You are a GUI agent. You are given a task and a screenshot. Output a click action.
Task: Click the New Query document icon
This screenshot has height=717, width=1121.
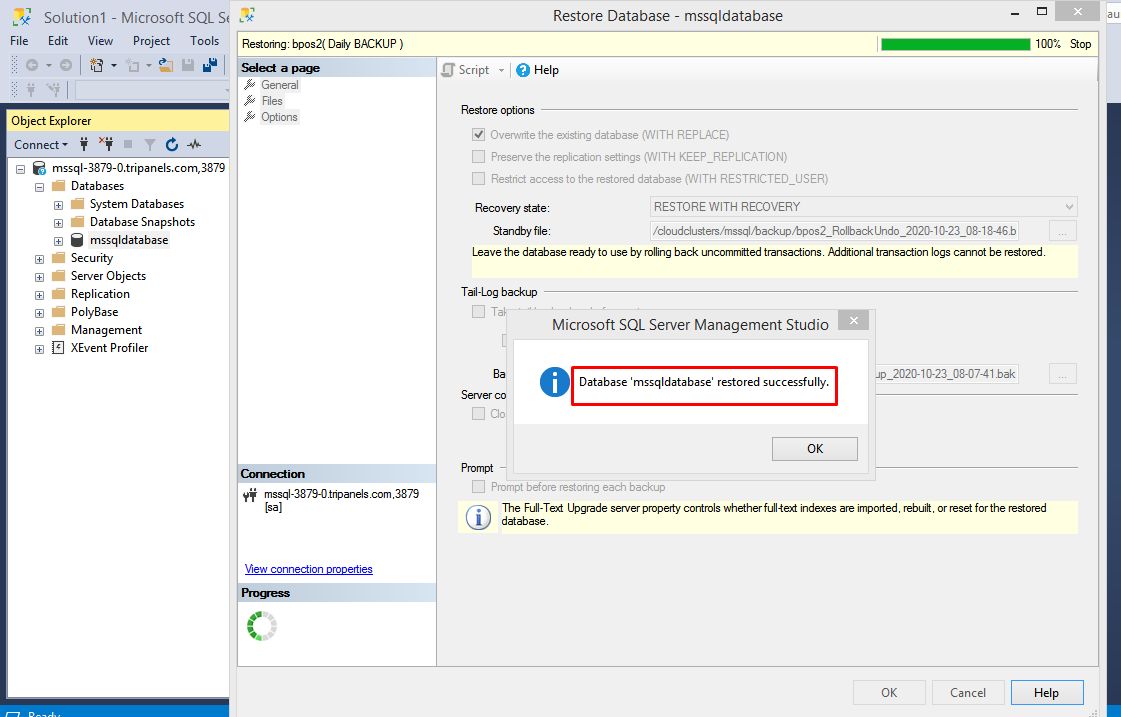(x=97, y=65)
